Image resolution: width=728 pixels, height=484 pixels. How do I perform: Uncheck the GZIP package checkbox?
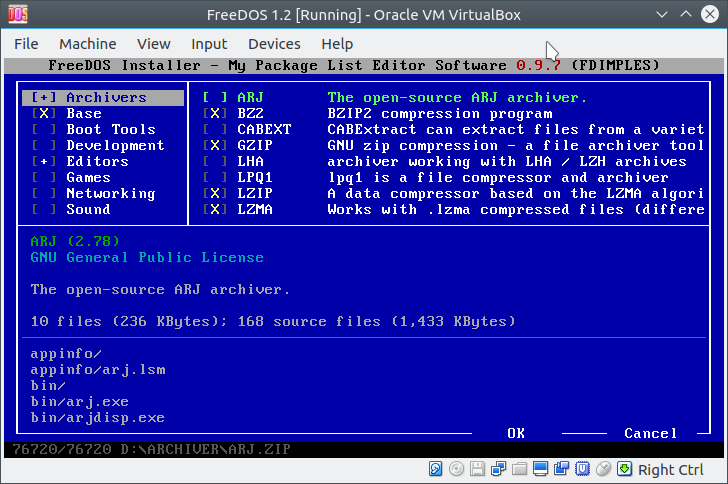pyautogui.click(x=215, y=145)
